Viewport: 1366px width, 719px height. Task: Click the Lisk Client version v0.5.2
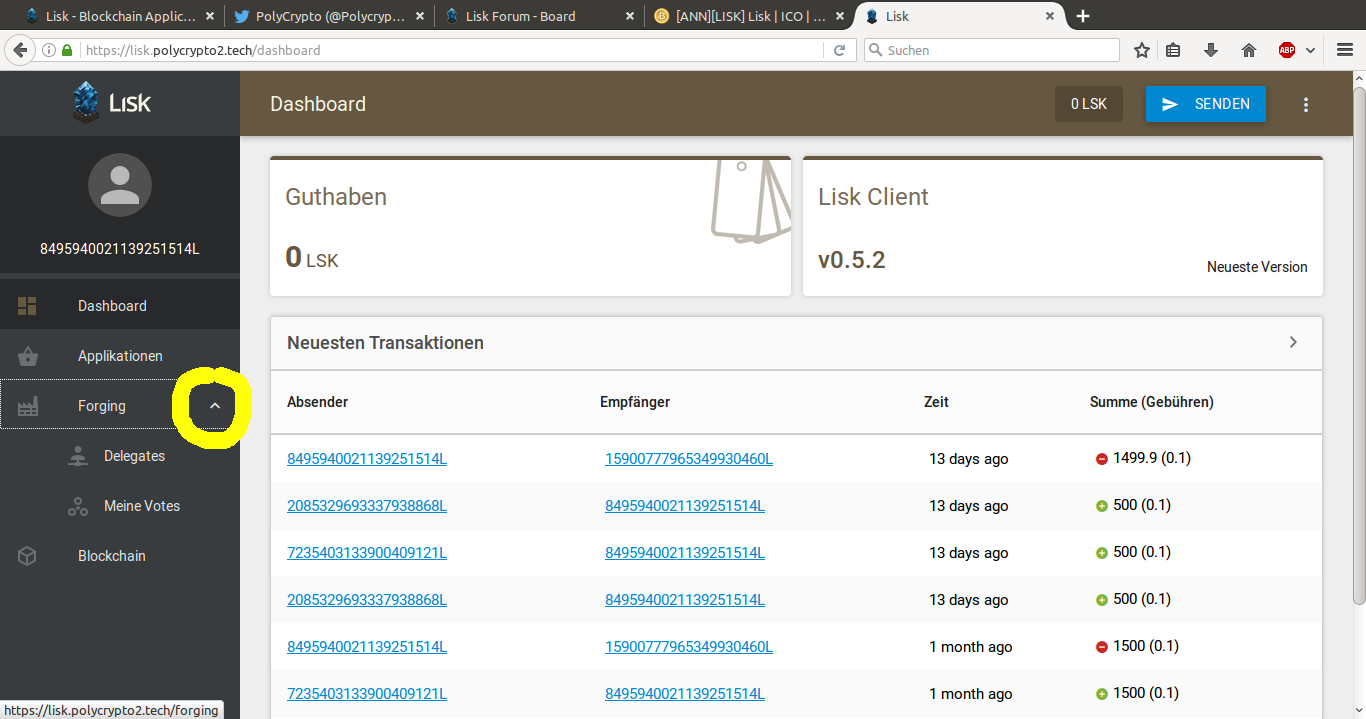click(852, 260)
